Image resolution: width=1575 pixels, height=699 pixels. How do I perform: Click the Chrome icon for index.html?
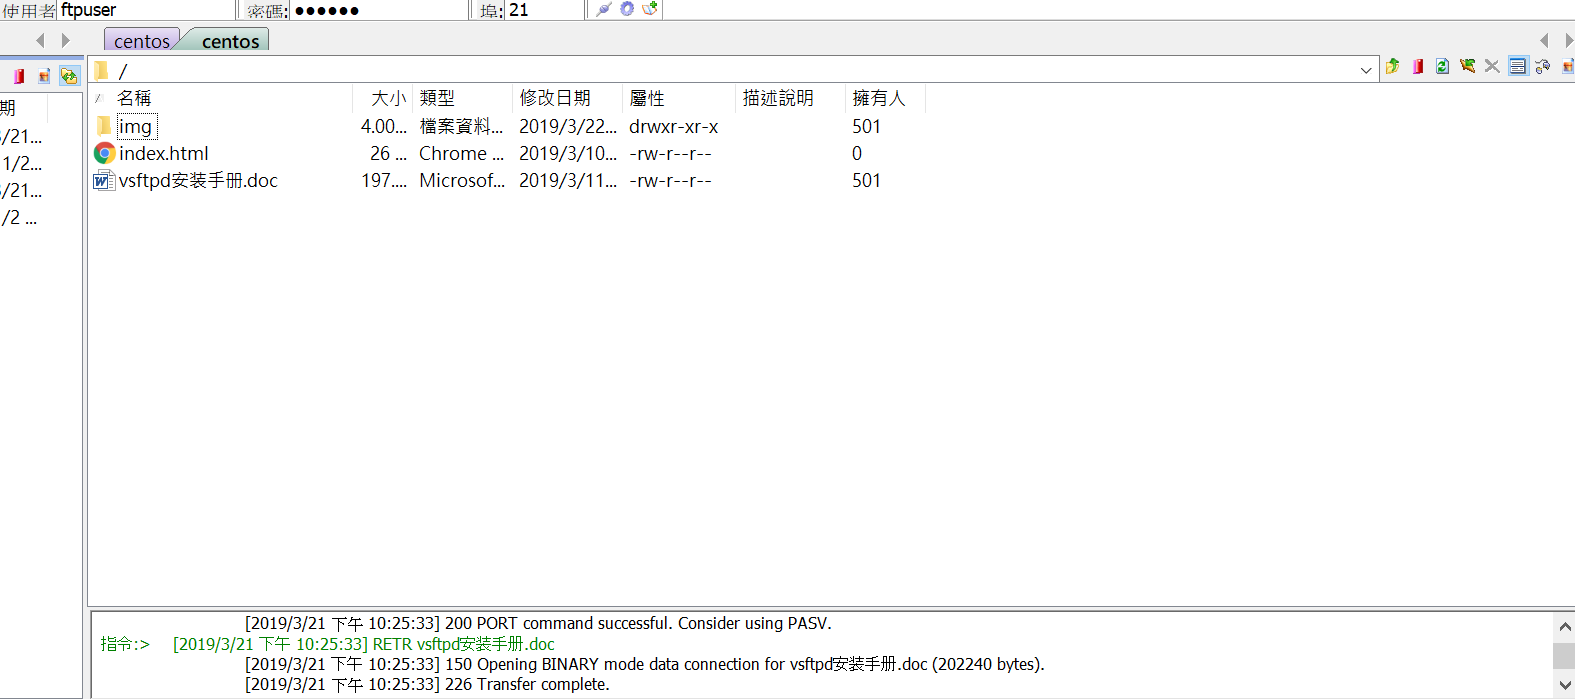tap(104, 153)
